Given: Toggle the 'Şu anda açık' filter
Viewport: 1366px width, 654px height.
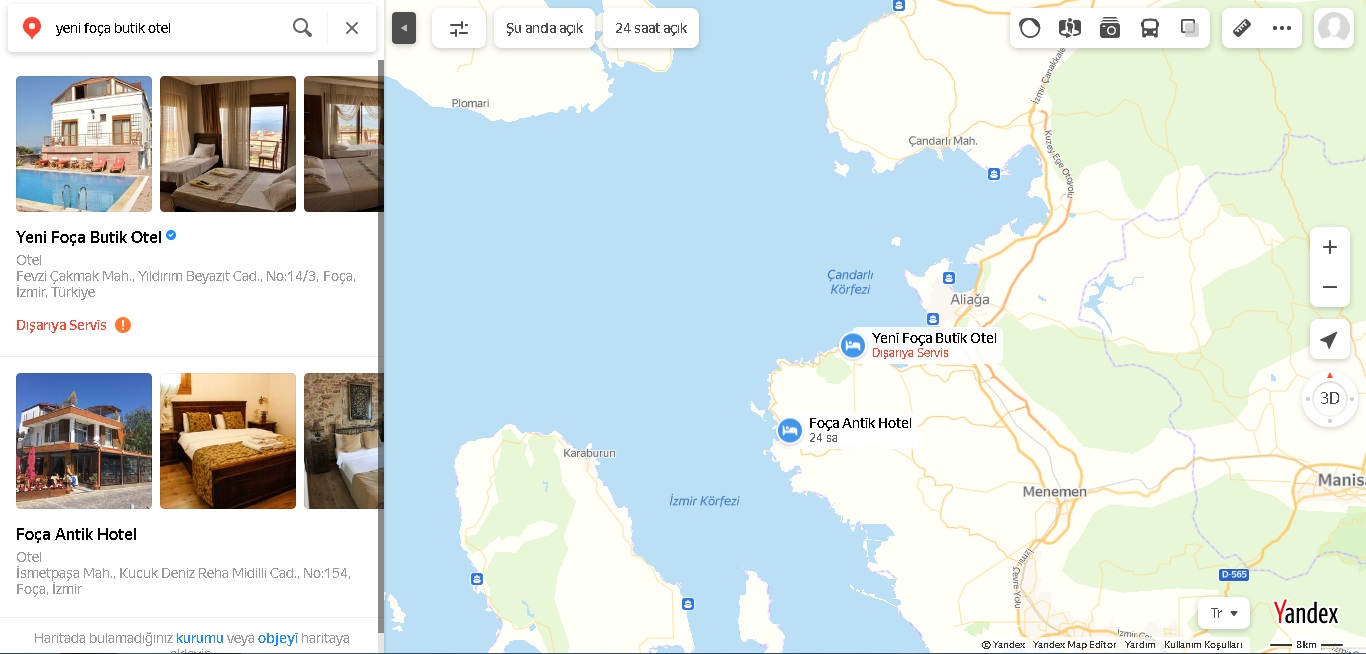Looking at the screenshot, I should tap(545, 28).
